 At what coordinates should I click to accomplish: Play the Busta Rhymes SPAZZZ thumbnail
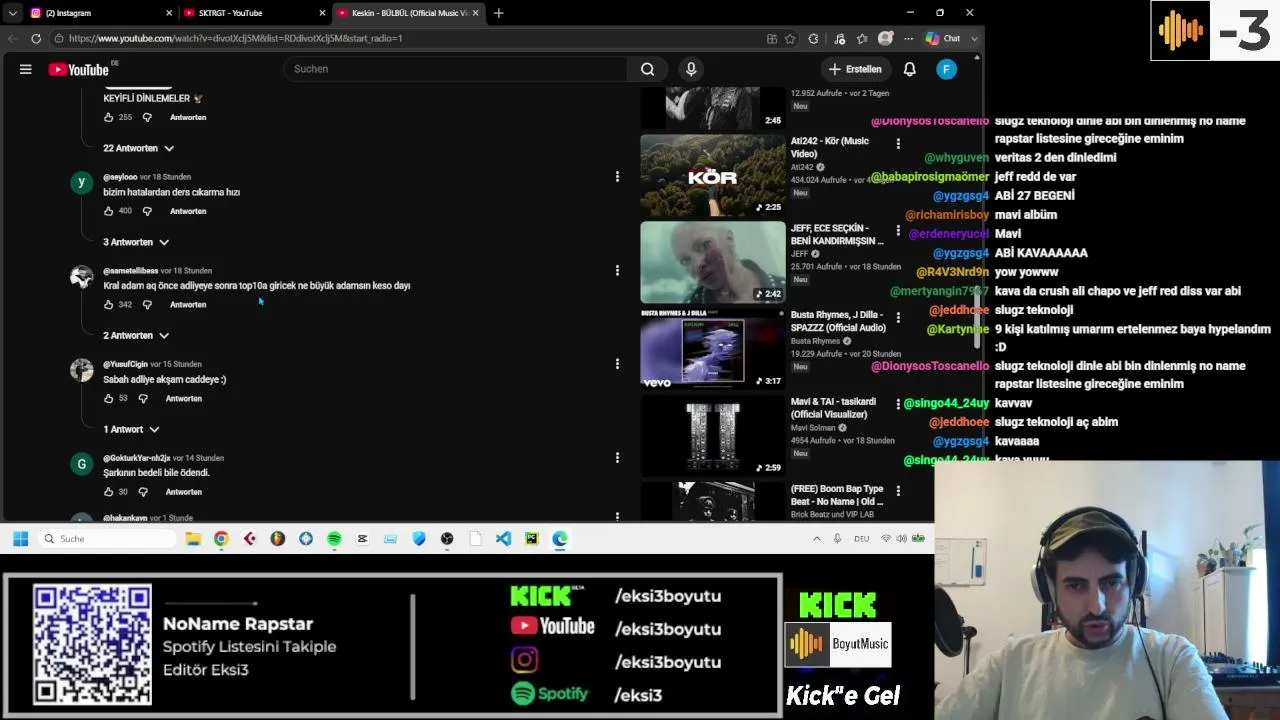tap(713, 349)
